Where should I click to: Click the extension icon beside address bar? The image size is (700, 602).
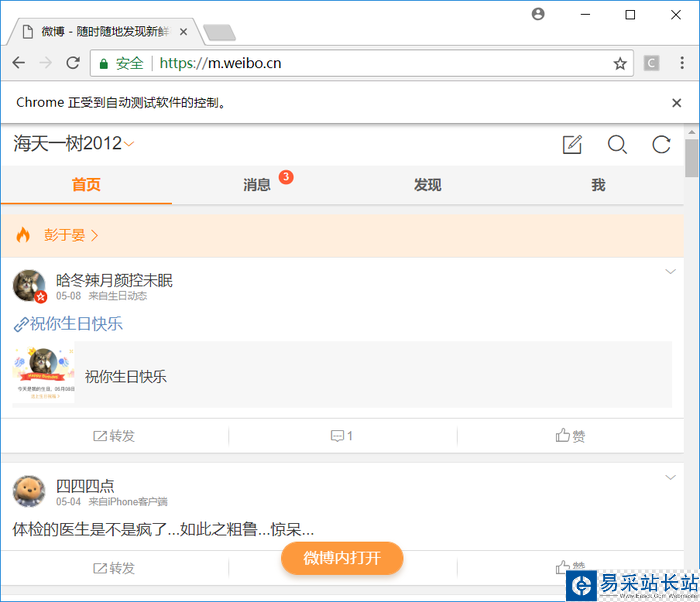(651, 63)
